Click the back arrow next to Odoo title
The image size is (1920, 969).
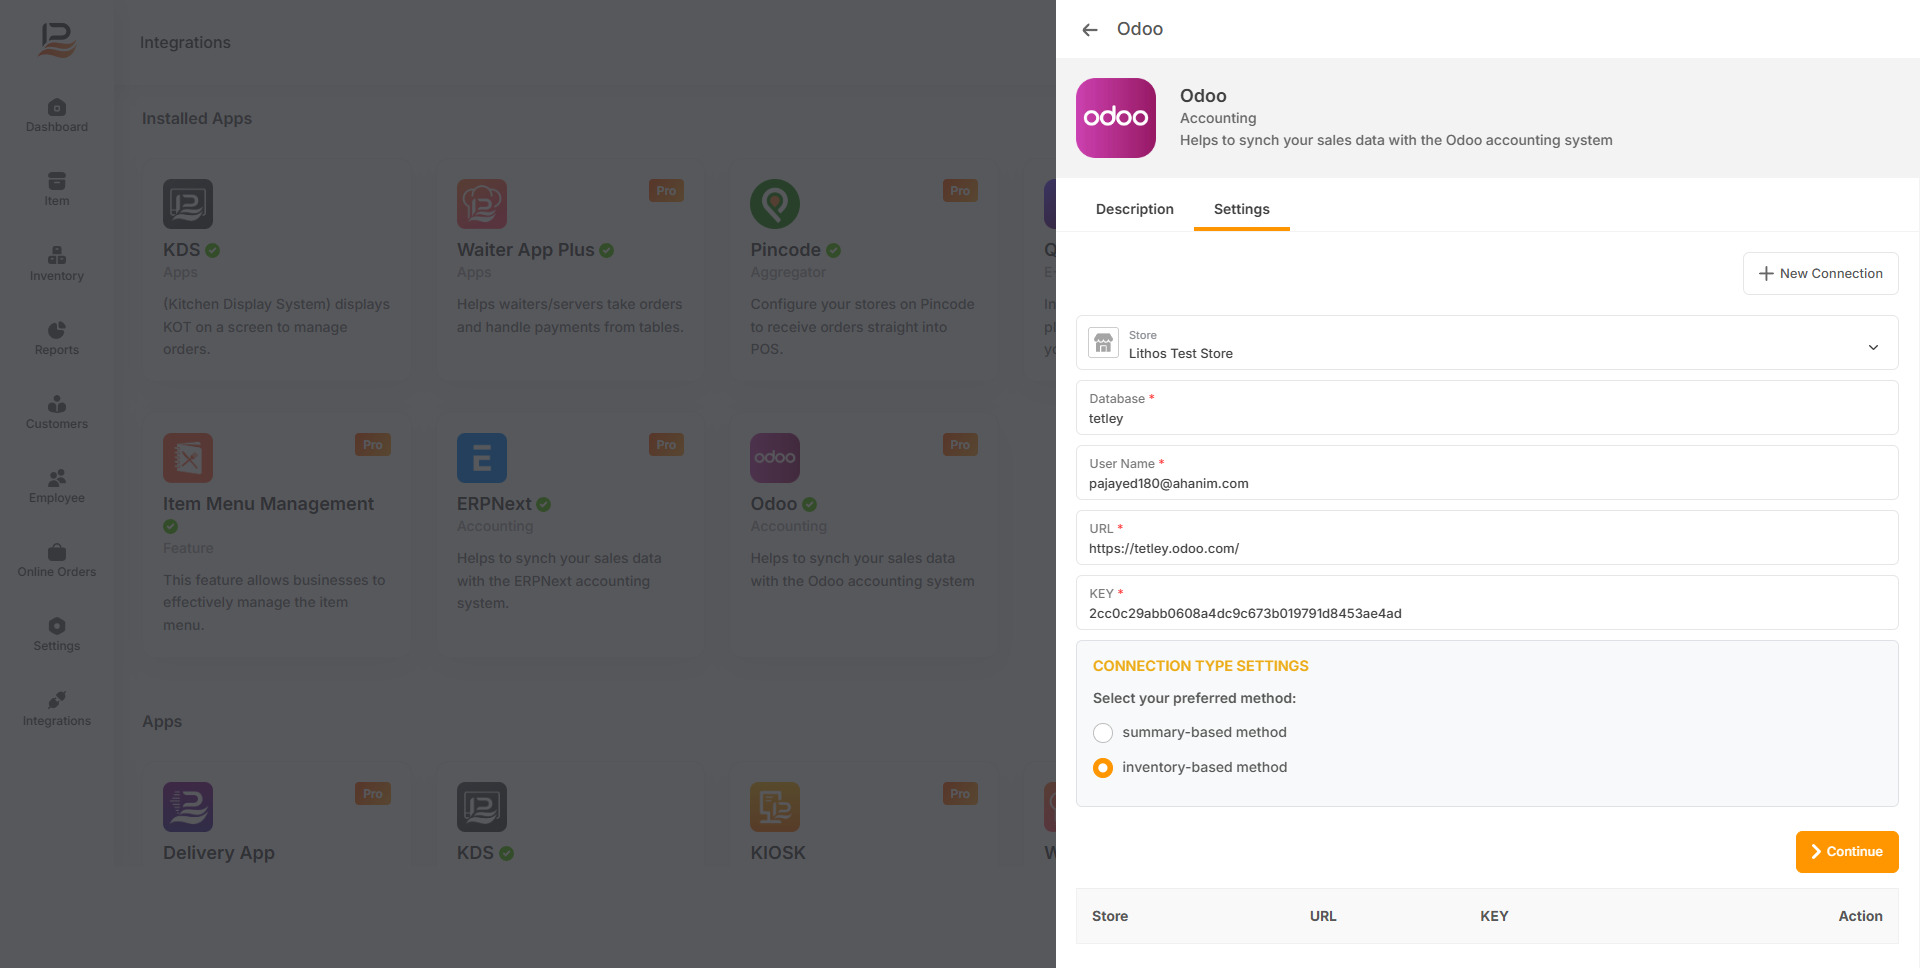1090,30
